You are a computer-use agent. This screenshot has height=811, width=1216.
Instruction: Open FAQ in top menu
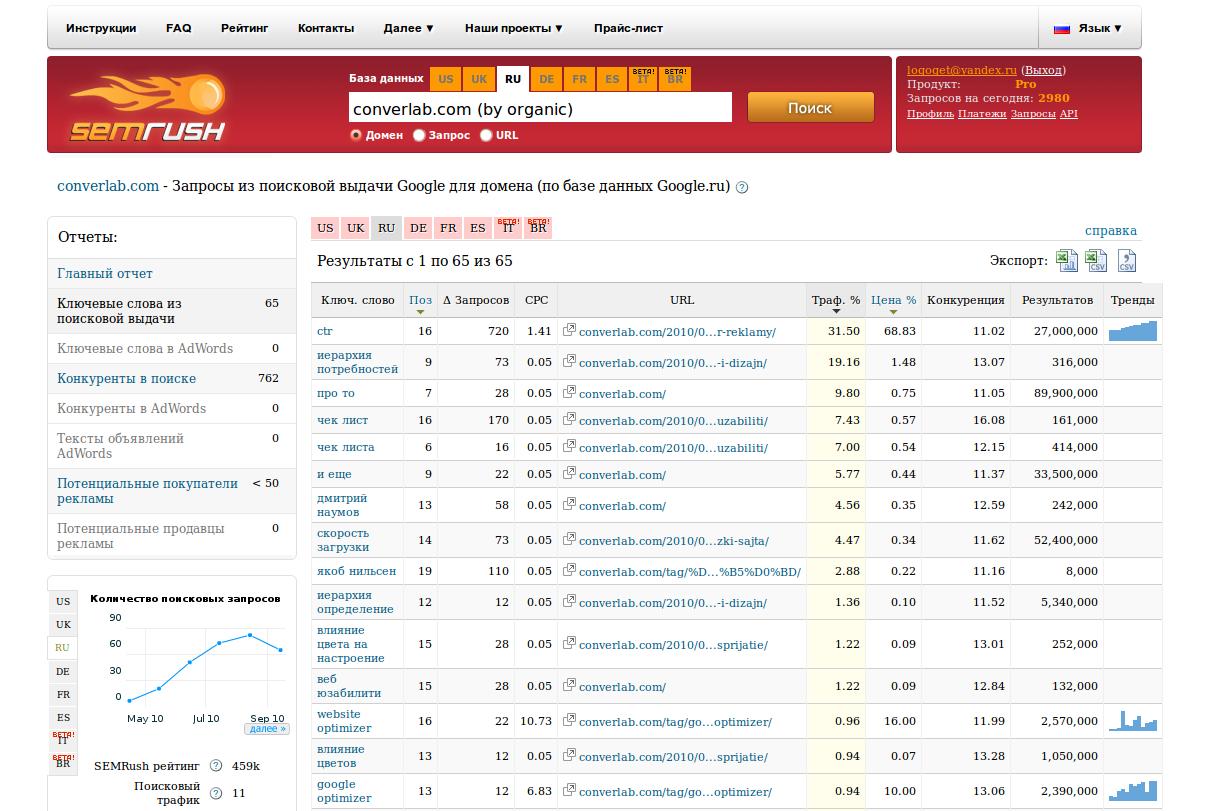(178, 28)
